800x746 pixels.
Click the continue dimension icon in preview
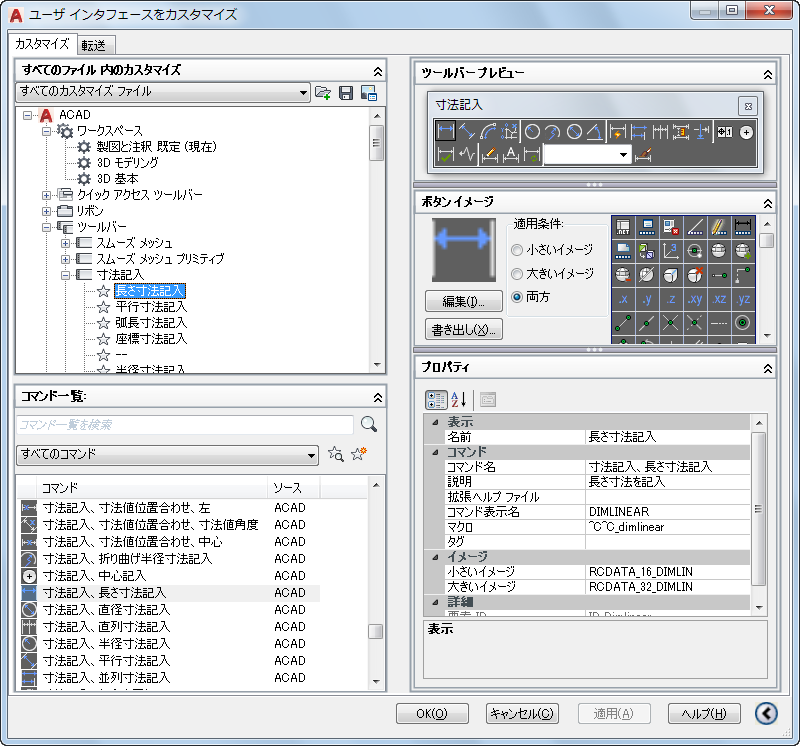coord(660,133)
